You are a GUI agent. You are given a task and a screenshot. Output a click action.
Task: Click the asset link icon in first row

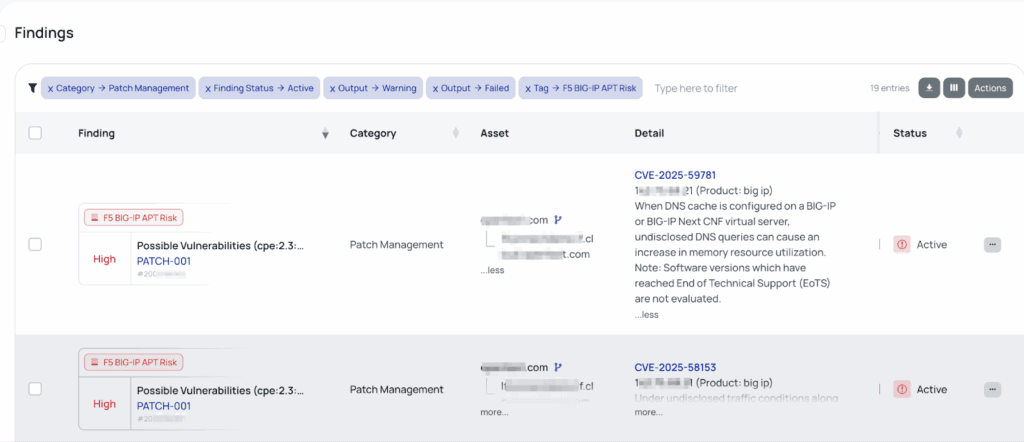(558, 219)
